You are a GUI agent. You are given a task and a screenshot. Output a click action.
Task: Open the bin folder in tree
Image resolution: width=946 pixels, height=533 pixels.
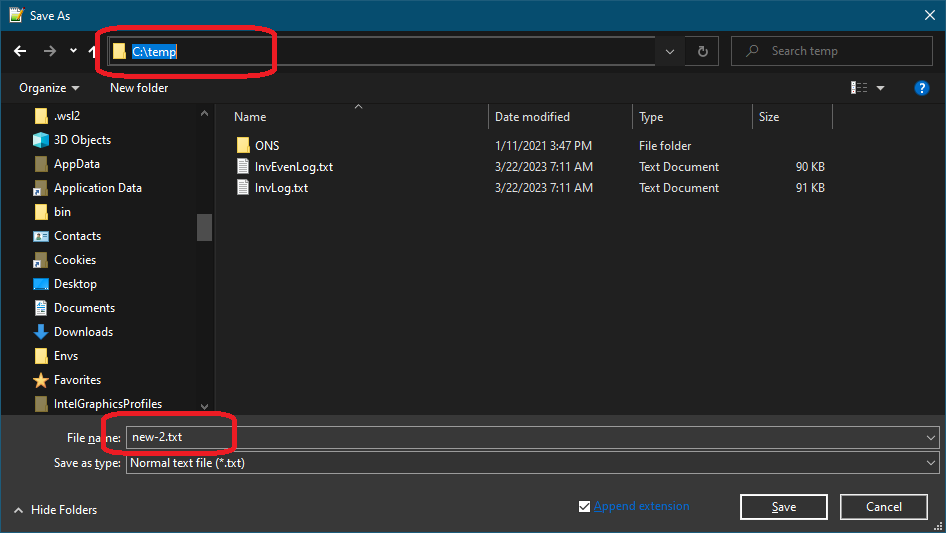[62, 212]
